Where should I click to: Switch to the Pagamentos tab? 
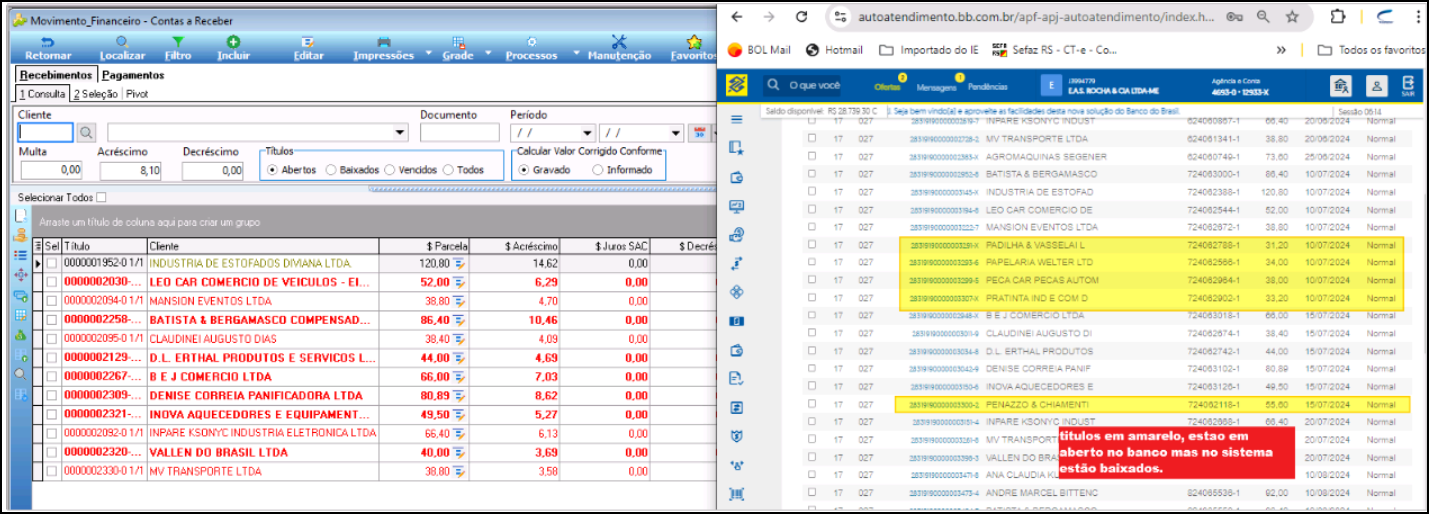click(x=133, y=75)
